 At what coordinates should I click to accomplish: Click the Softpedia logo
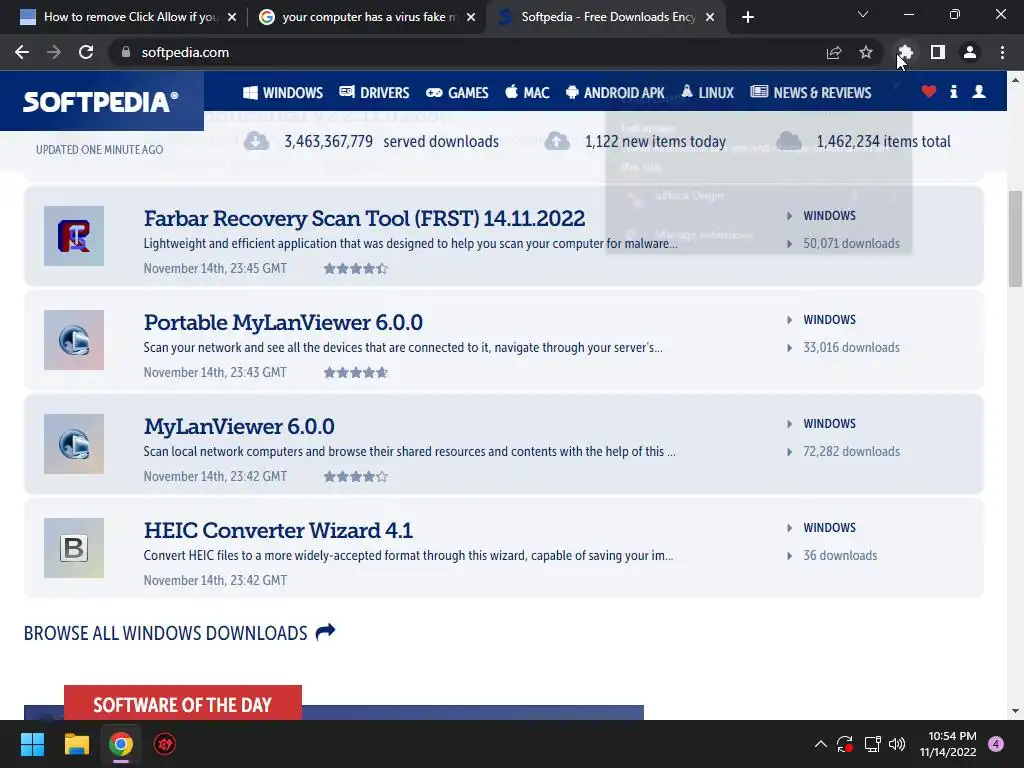[x=101, y=101]
